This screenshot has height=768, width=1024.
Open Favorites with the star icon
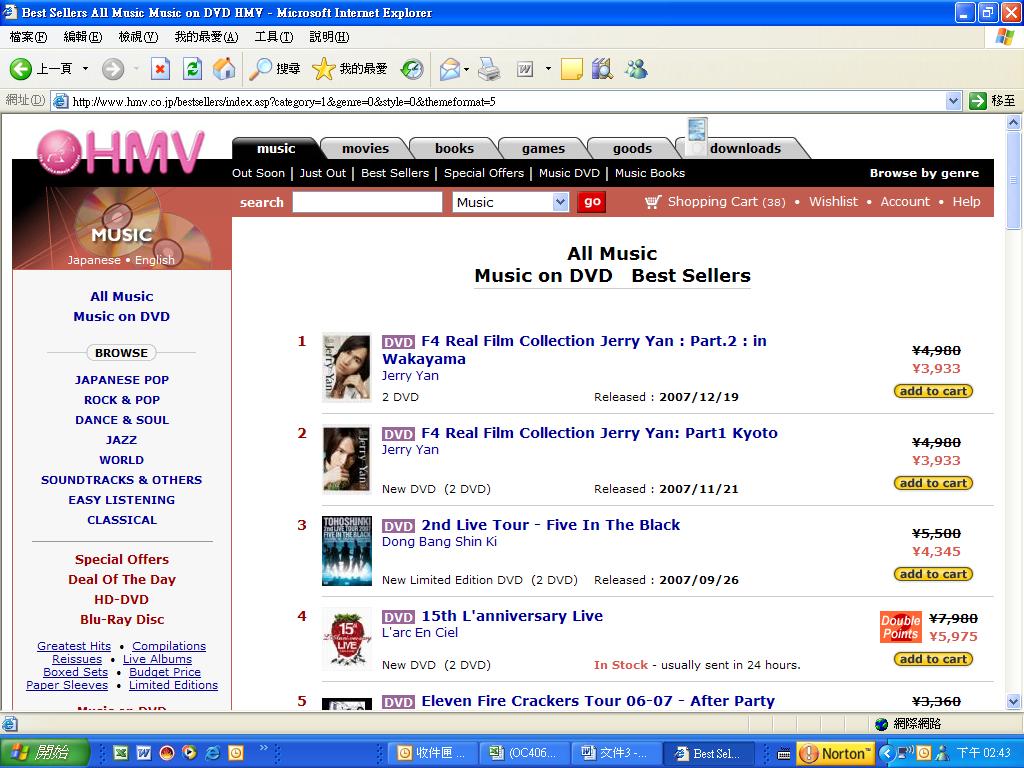(349, 69)
